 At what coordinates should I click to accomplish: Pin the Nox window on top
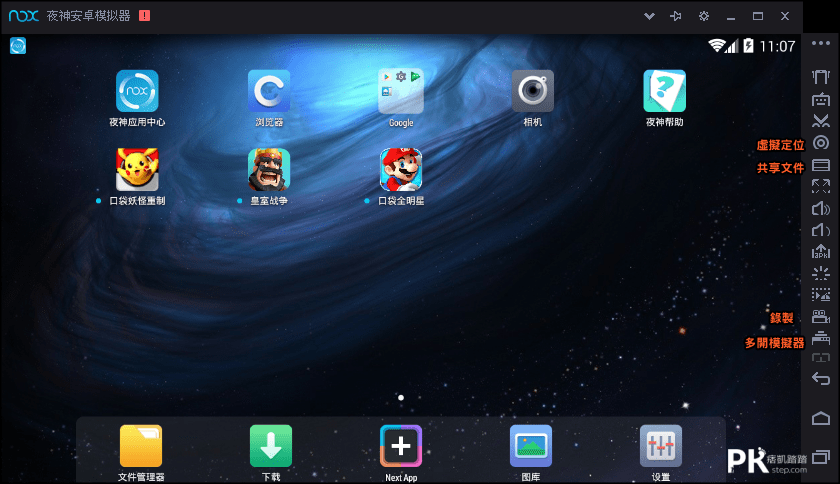[x=676, y=16]
